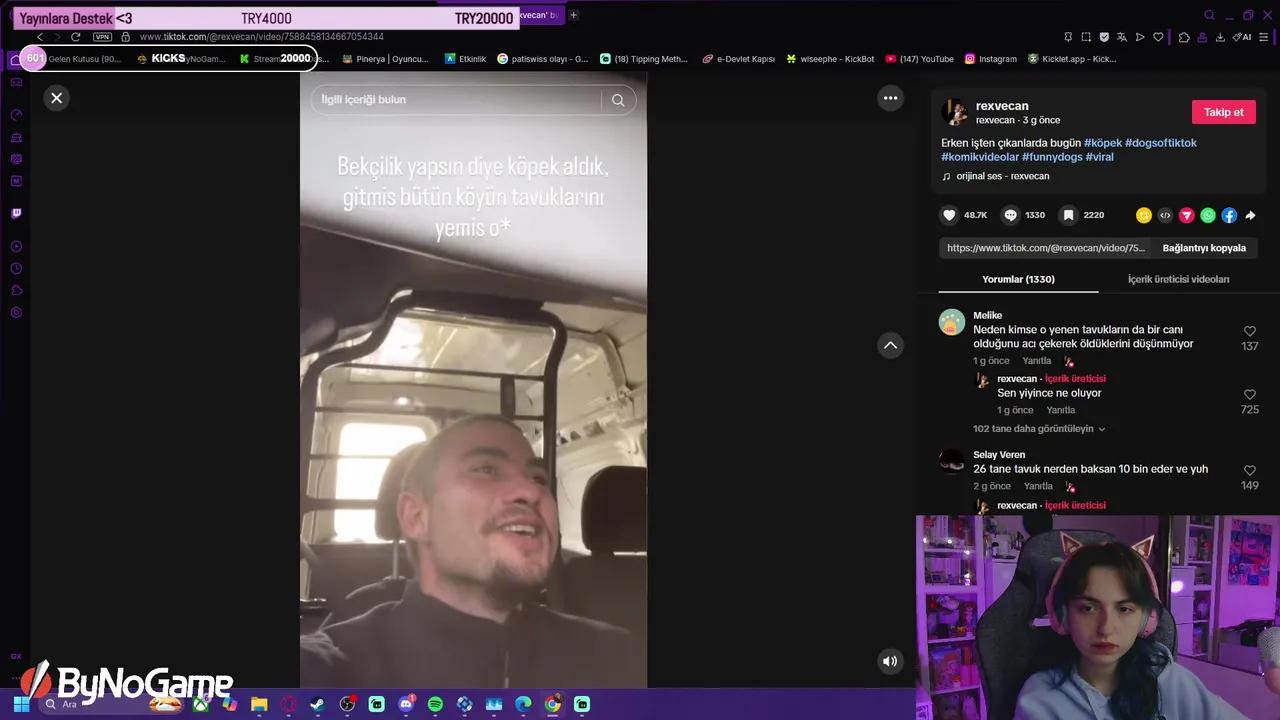Image resolution: width=1280 pixels, height=720 pixels.
Task: Open comments via the speech bubble icon
Action: pyautogui.click(x=1010, y=215)
